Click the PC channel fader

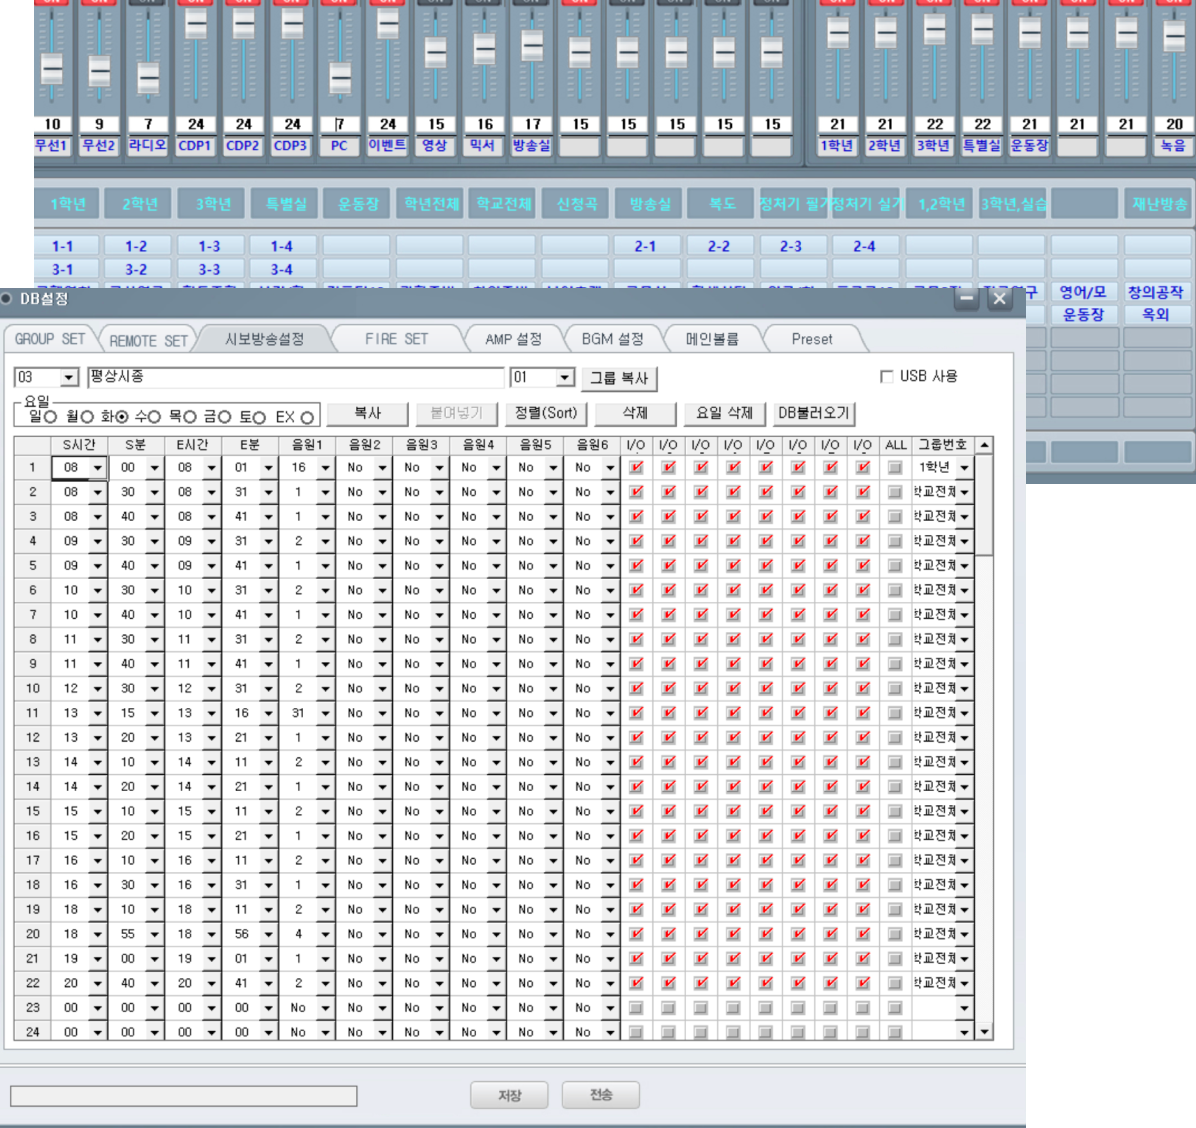click(x=340, y=79)
